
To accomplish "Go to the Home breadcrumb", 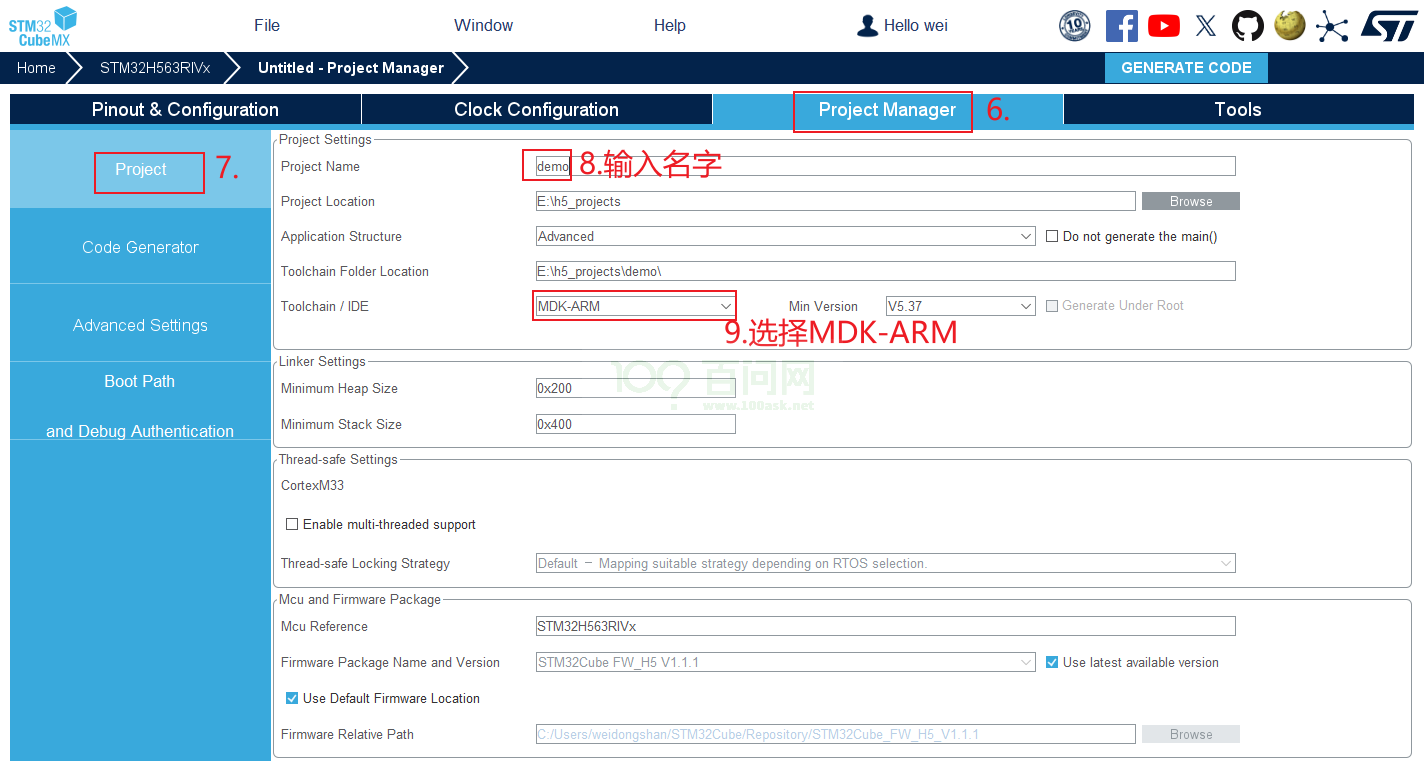I will 36,68.
